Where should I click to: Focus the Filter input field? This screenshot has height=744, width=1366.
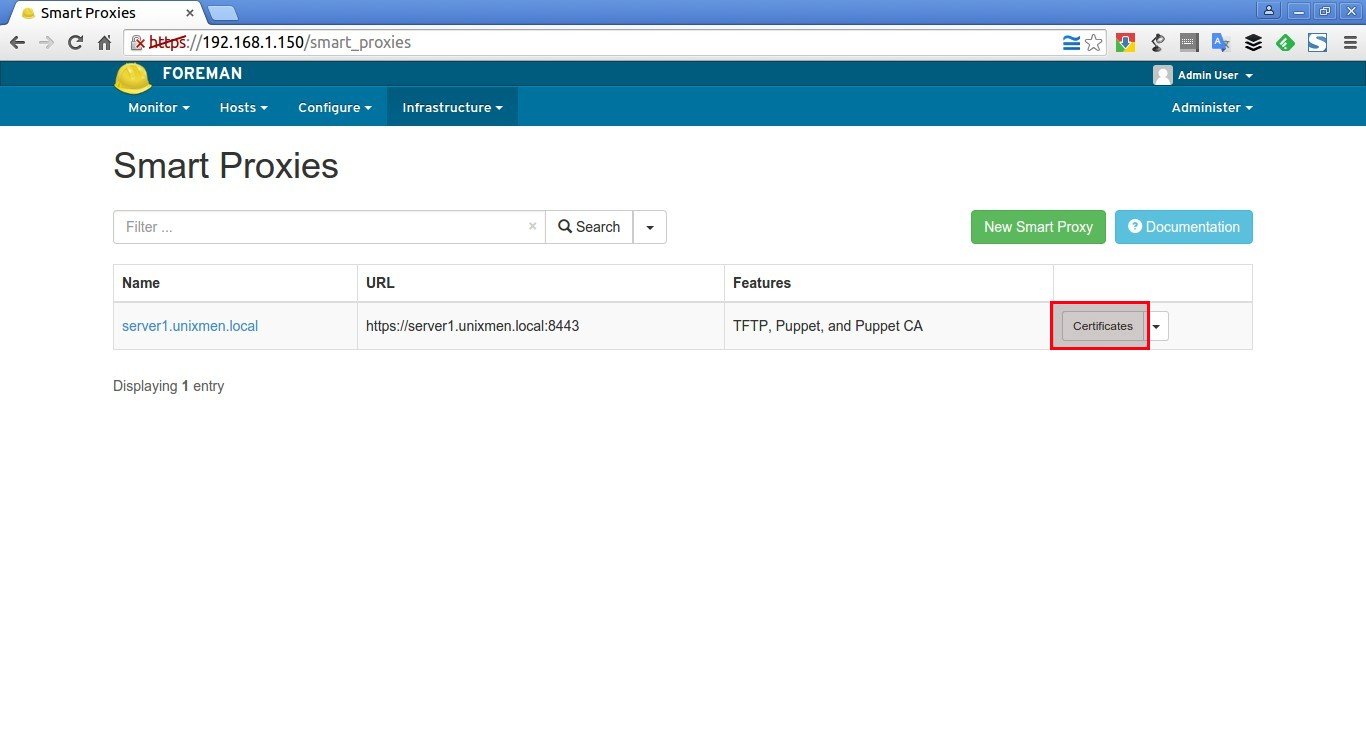pos(329,227)
